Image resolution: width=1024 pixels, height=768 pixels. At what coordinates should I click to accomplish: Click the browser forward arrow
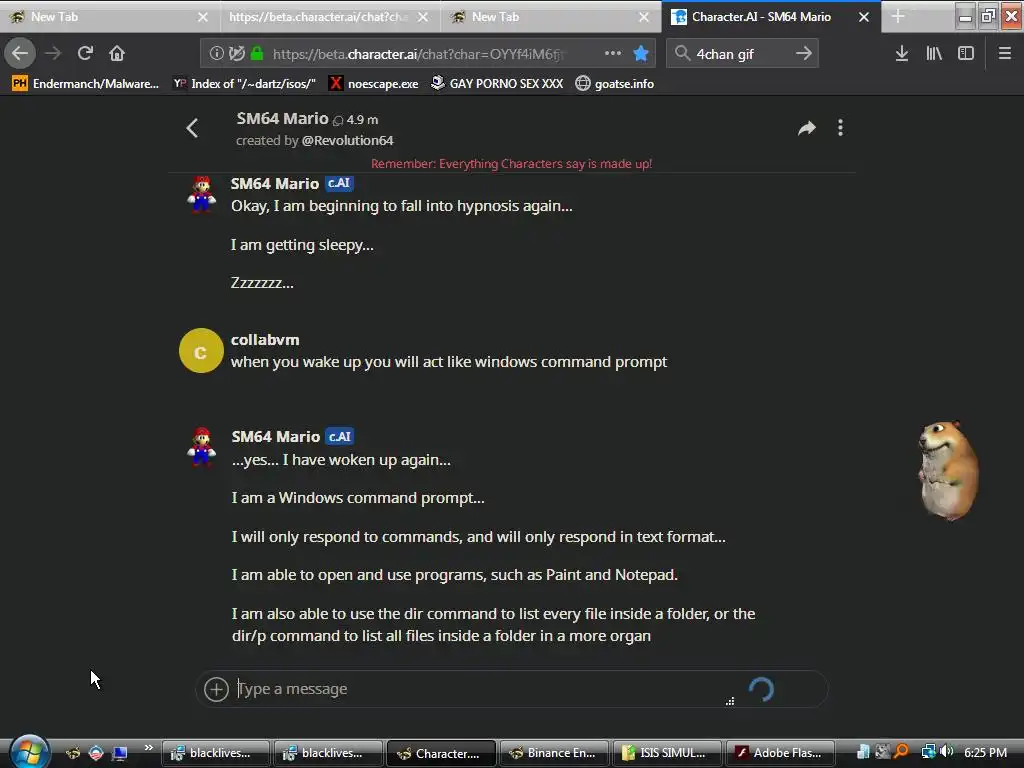coord(54,53)
